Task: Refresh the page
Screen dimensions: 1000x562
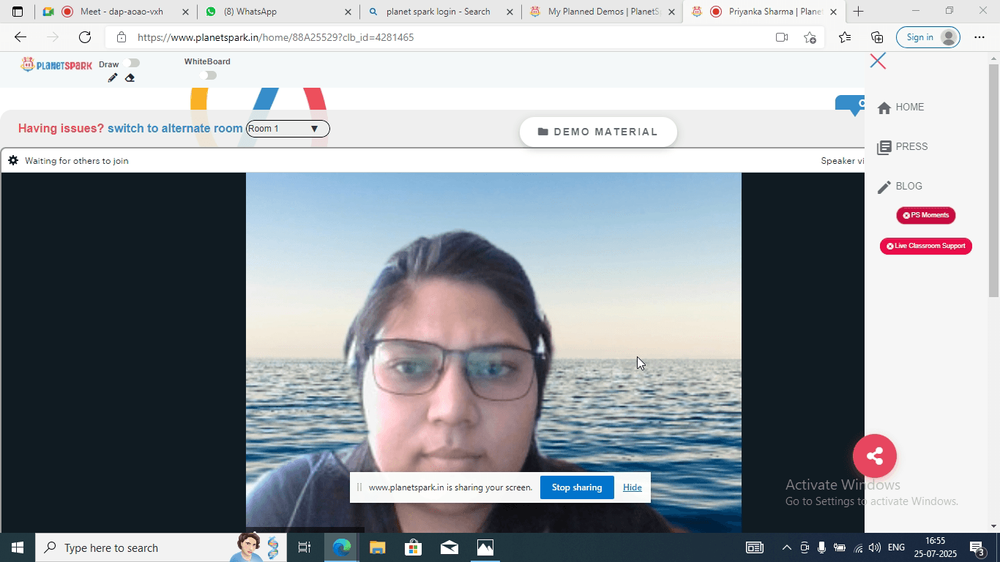Action: pyautogui.click(x=85, y=37)
